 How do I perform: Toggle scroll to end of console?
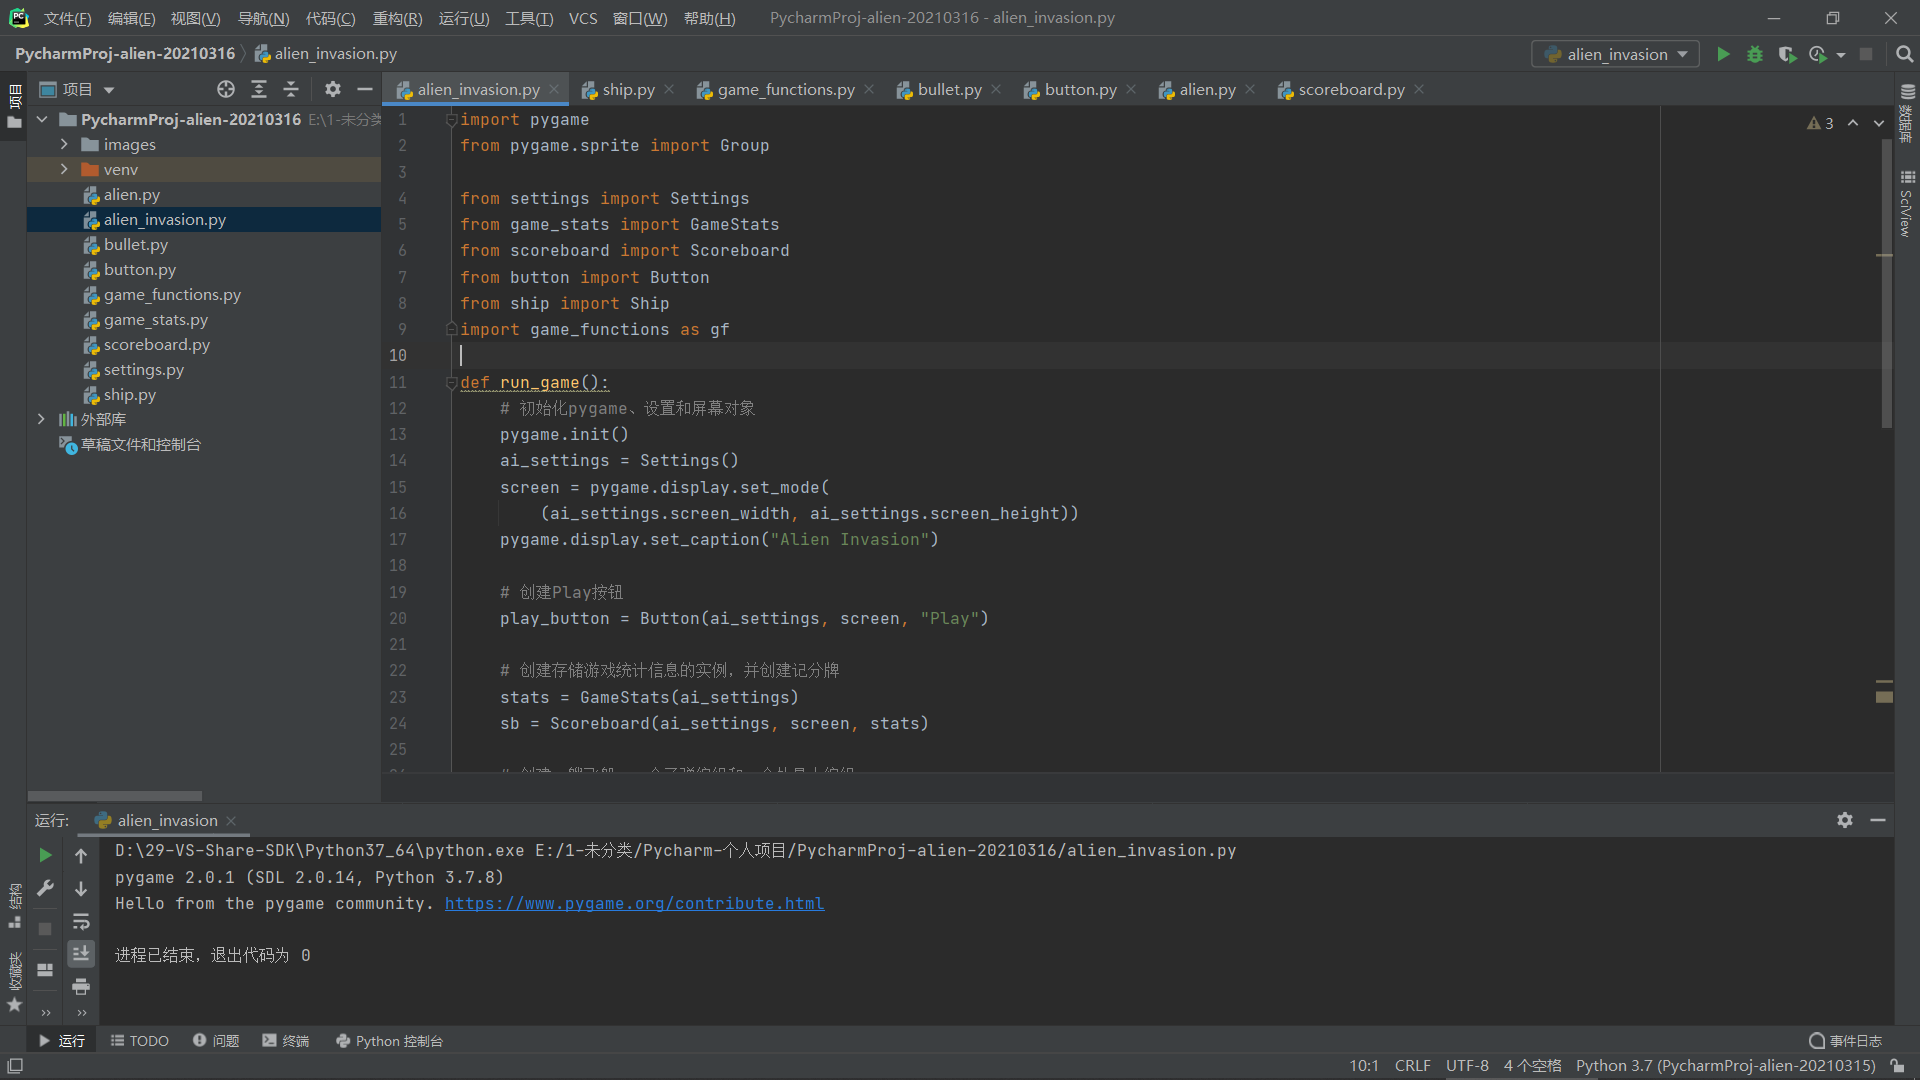81,953
